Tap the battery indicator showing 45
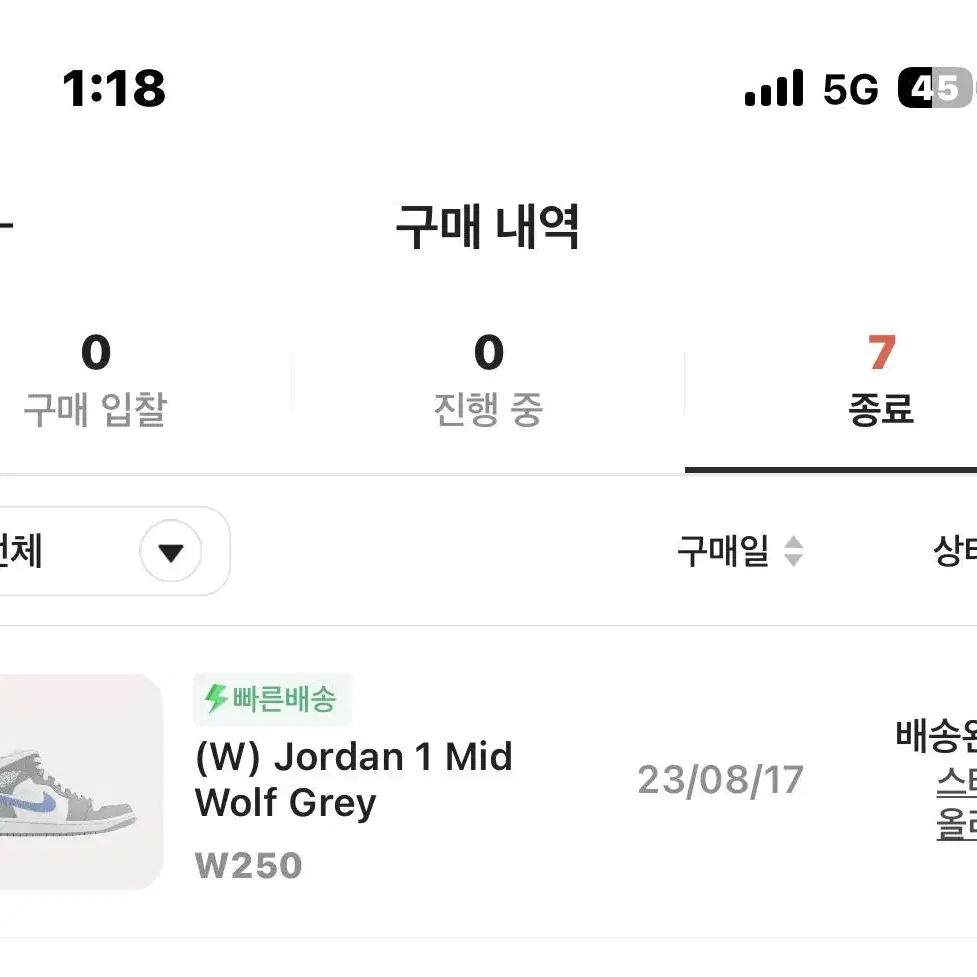 936,88
